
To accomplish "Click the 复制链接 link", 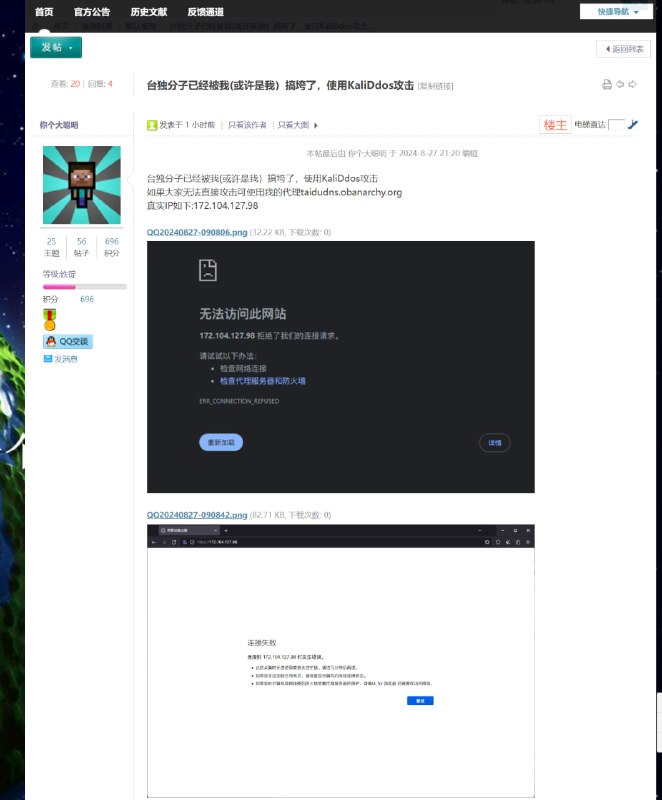I will tap(436, 86).
